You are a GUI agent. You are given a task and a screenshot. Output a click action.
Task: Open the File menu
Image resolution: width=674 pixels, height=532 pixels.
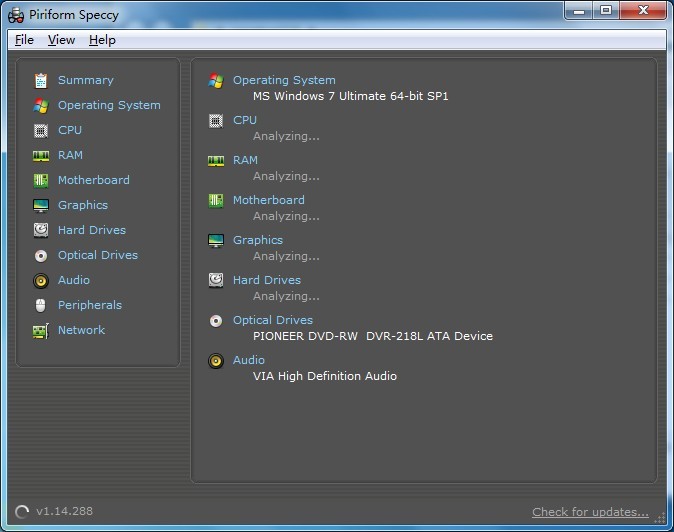pyautogui.click(x=24, y=40)
